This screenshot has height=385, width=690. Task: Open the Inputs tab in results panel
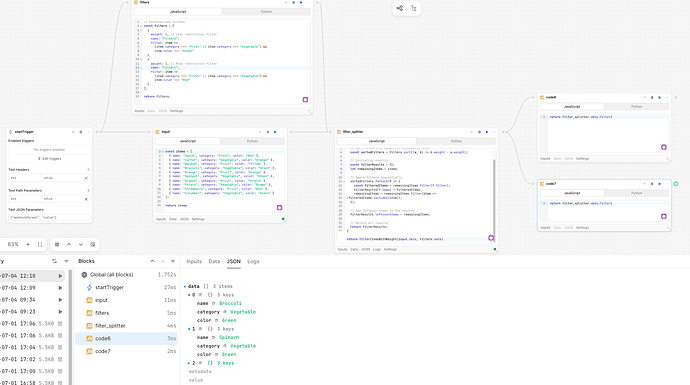pyautogui.click(x=194, y=261)
